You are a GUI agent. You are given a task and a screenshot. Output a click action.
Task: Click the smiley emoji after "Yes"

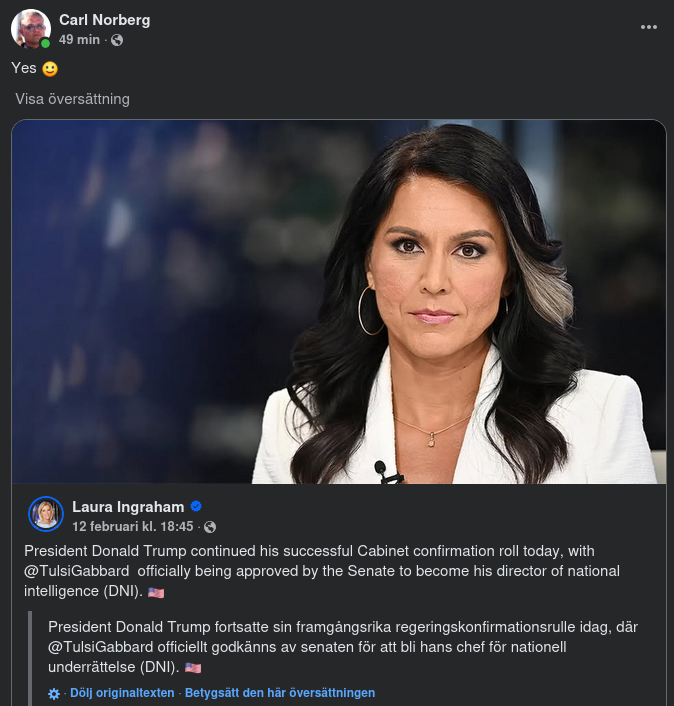tap(49, 69)
